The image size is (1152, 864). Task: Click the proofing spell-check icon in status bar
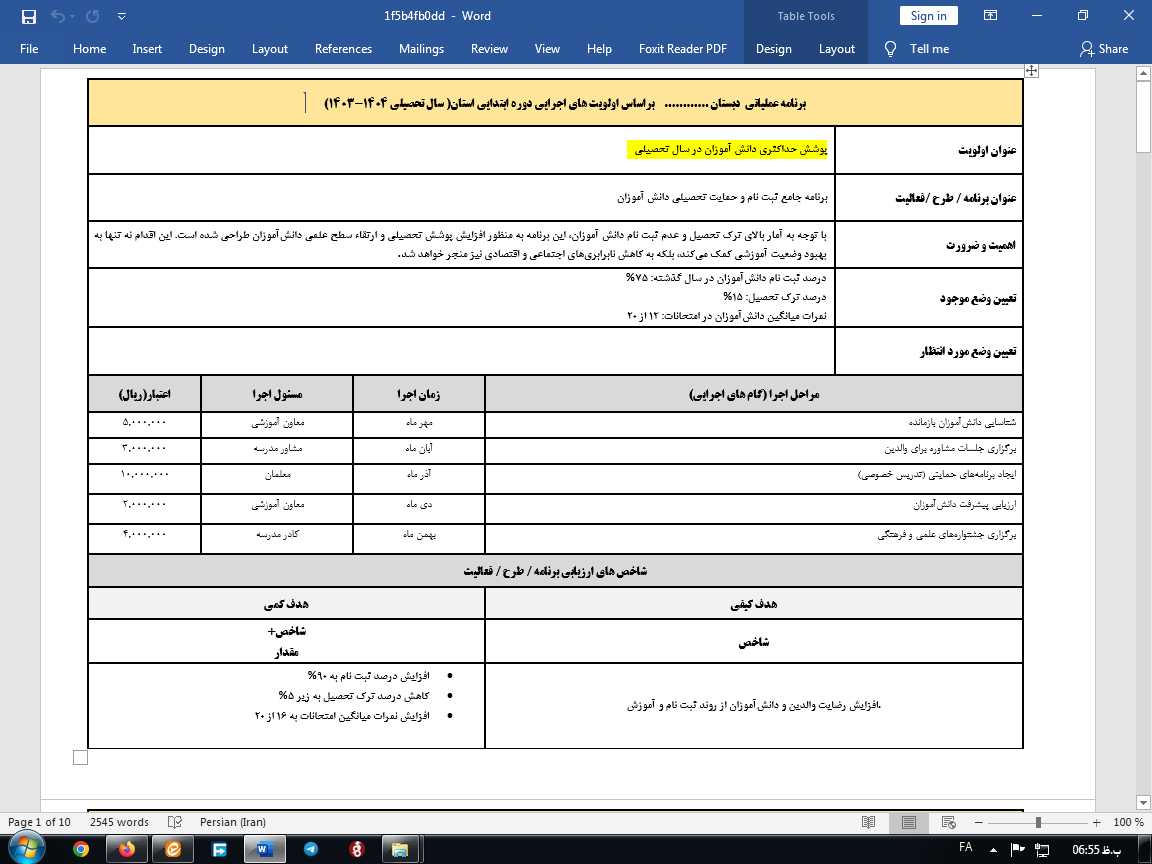point(175,822)
